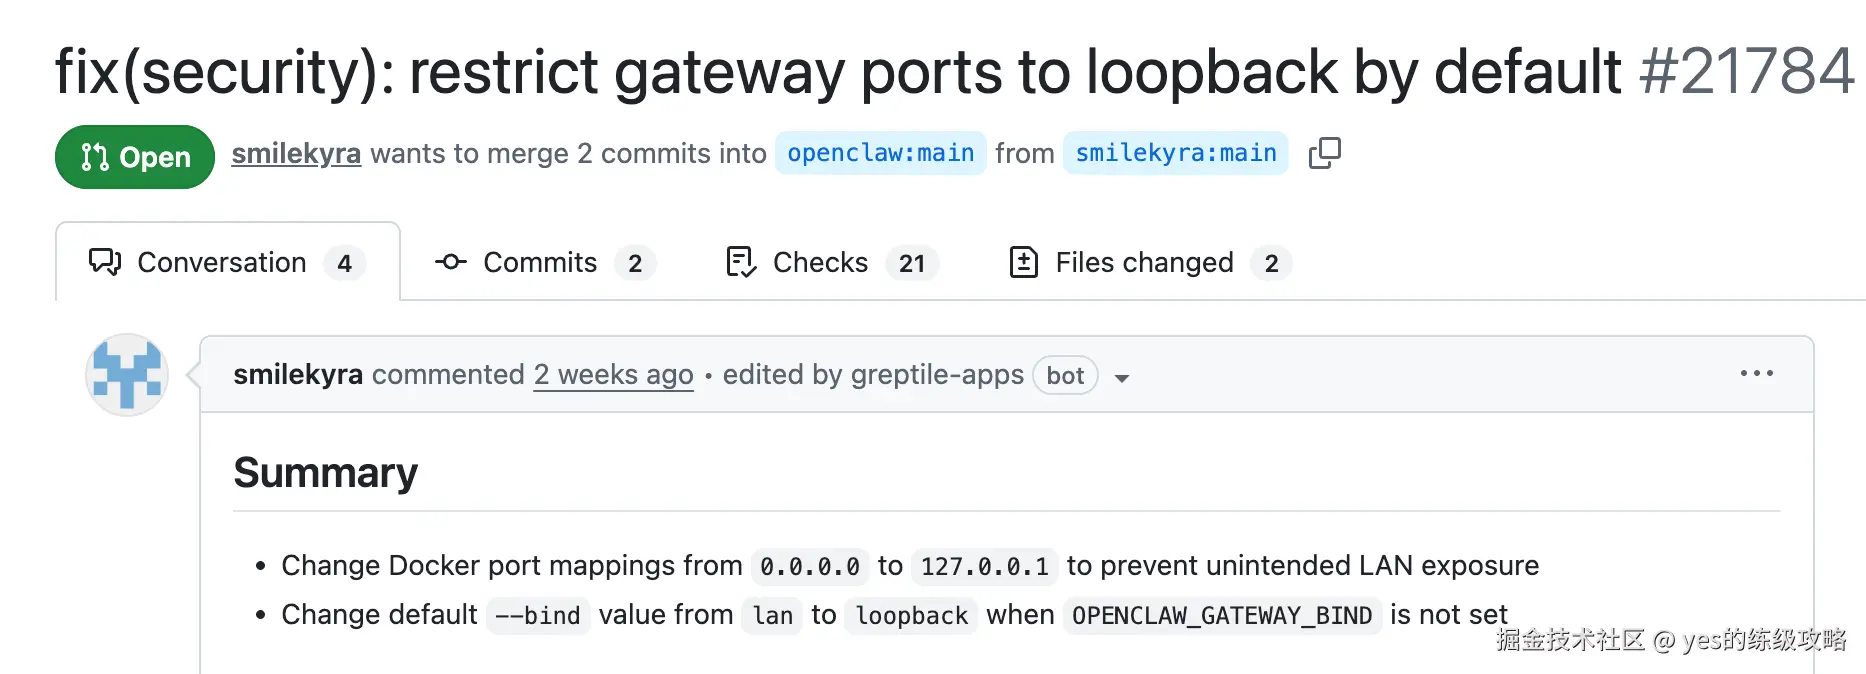Copy the head branch name icon

click(1324, 153)
